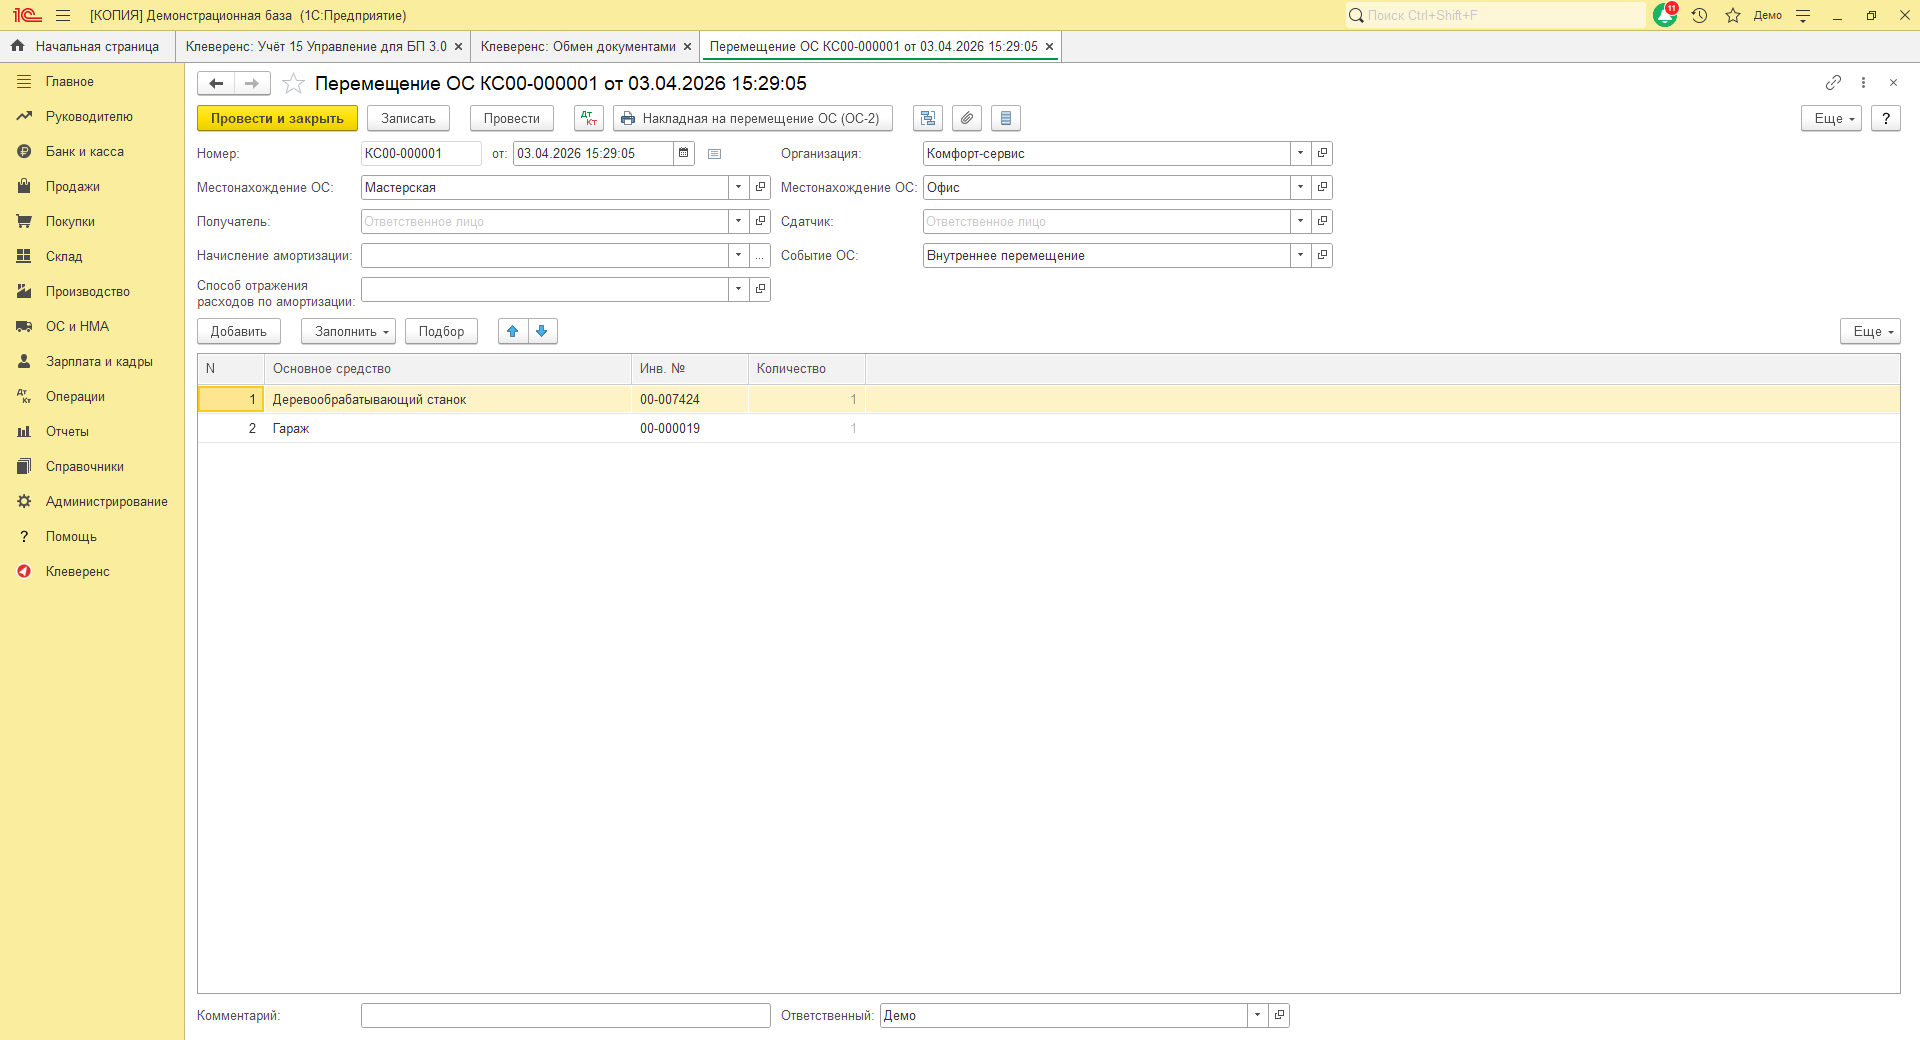Screen dimensions: 1920x1040
Task: Open attached files paperclip icon
Action: pos(967,118)
